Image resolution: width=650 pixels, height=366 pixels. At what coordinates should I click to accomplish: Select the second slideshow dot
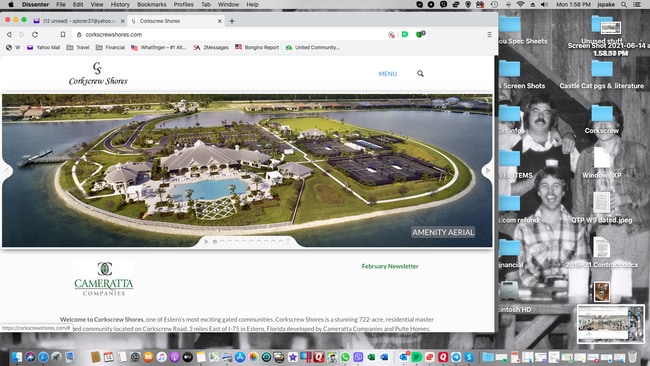click(x=222, y=242)
